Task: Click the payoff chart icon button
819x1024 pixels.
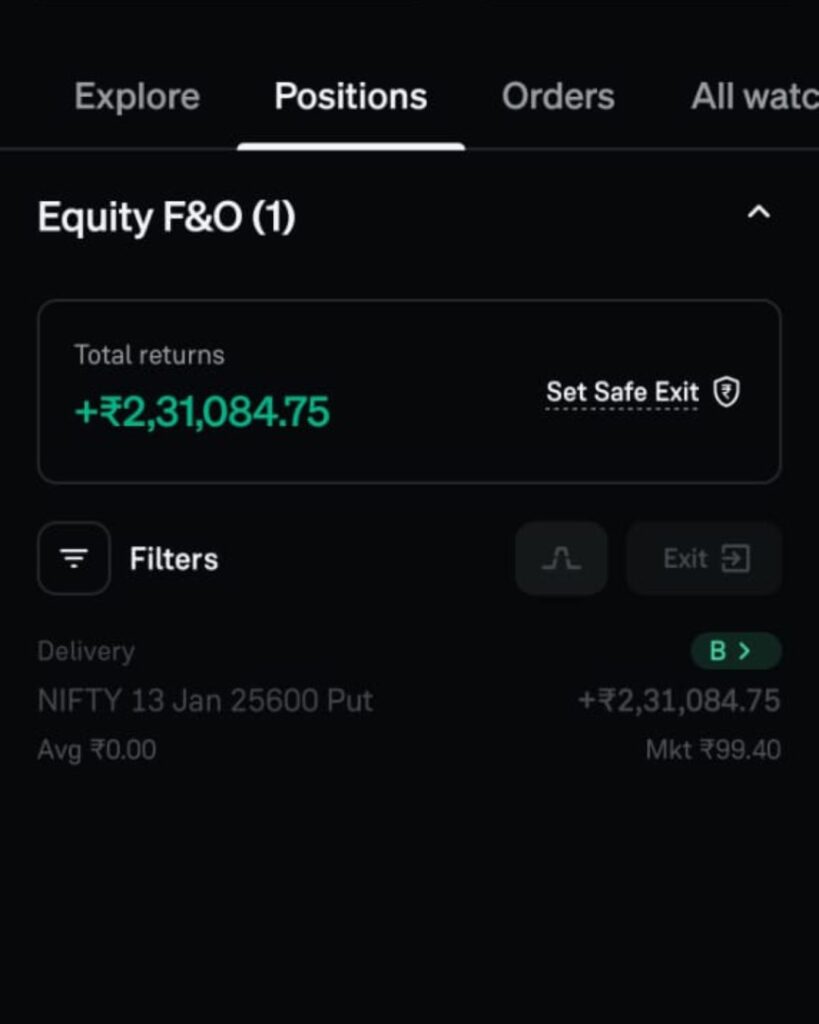Action: 561,558
